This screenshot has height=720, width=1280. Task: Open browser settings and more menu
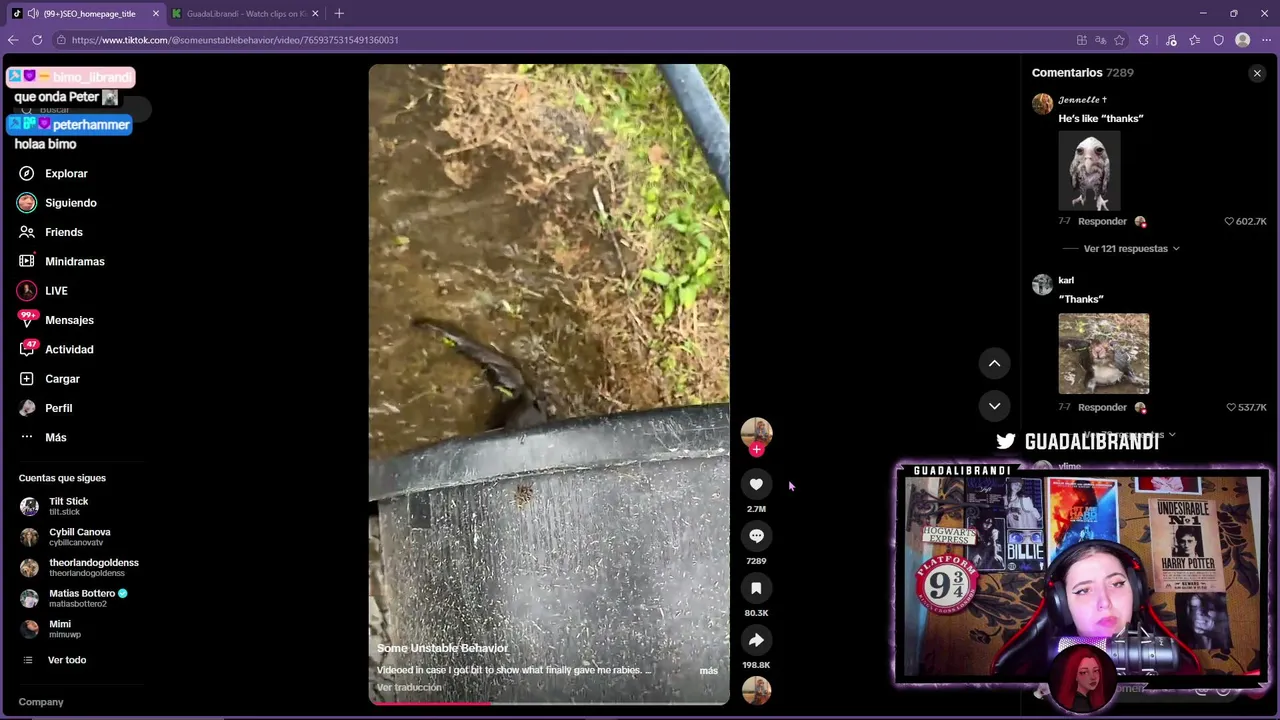click(x=1266, y=40)
